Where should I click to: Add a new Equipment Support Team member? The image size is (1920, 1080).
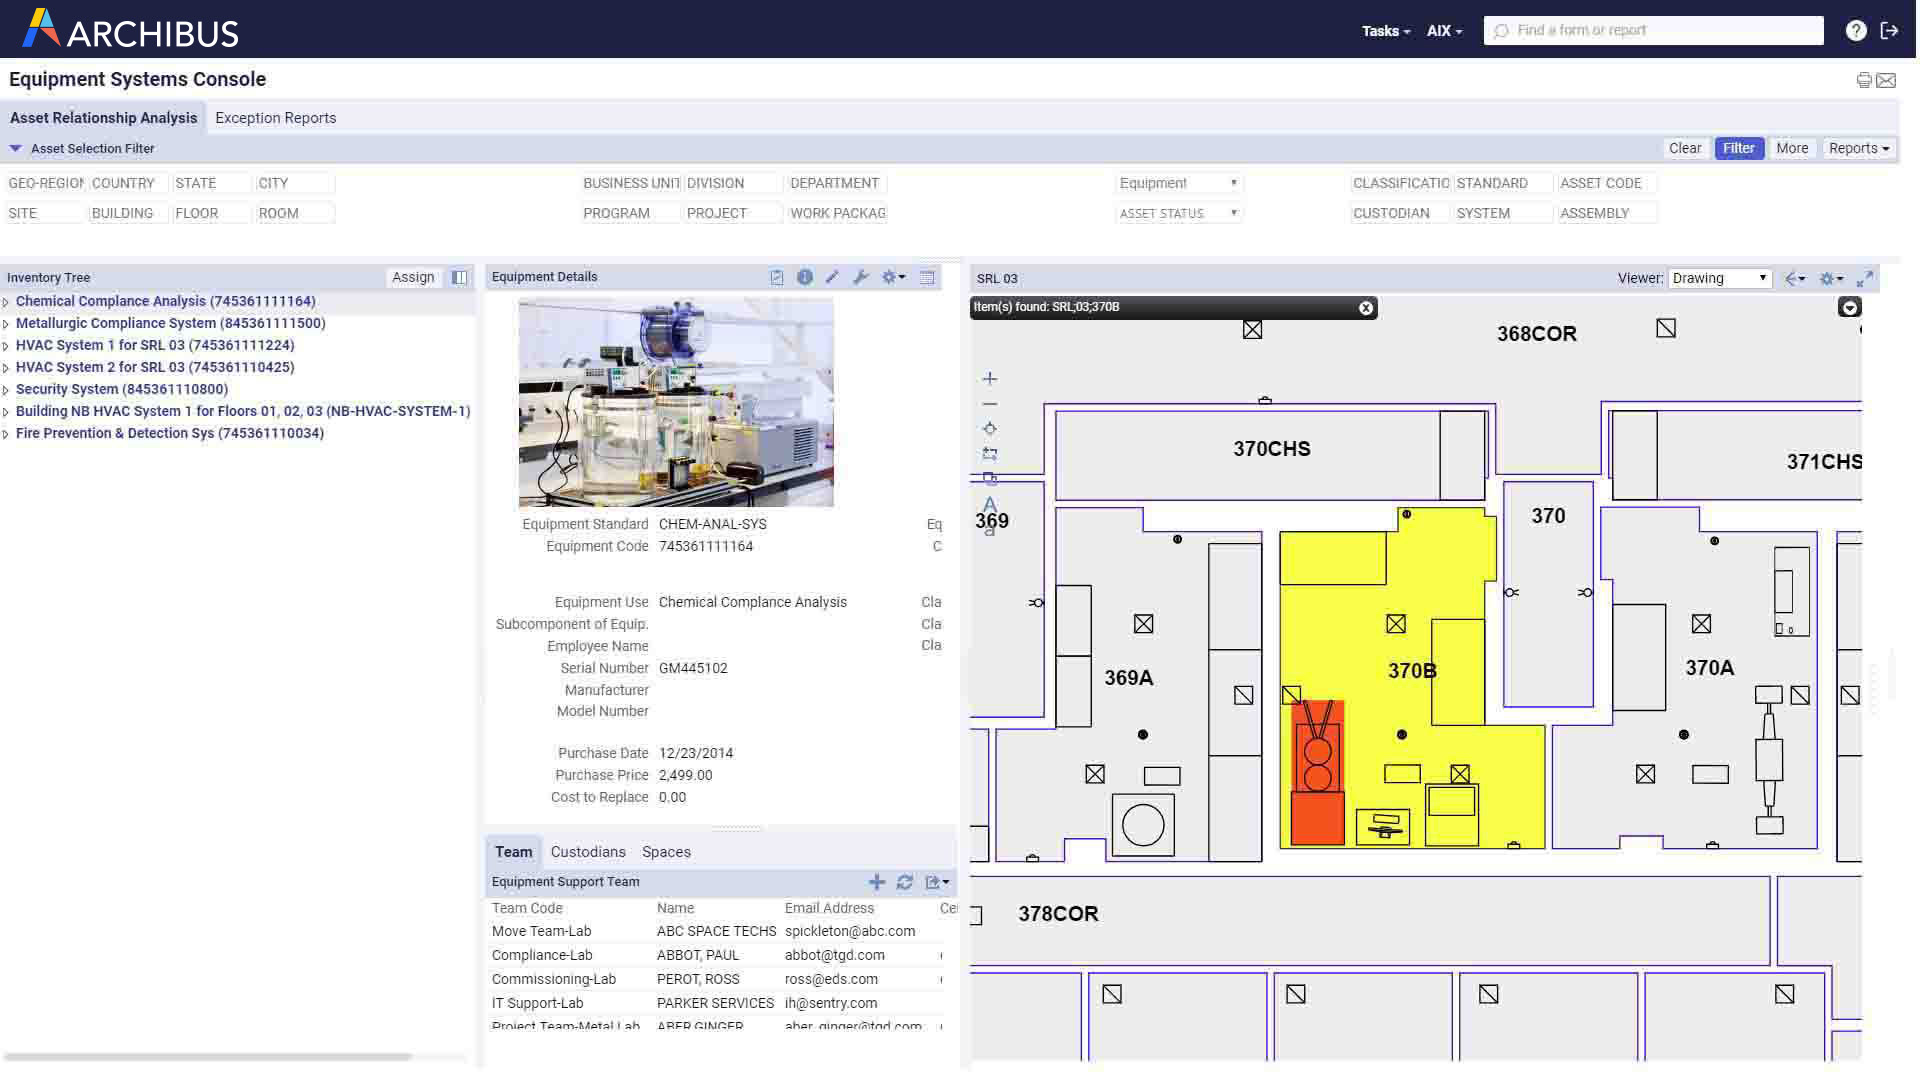pos(877,882)
